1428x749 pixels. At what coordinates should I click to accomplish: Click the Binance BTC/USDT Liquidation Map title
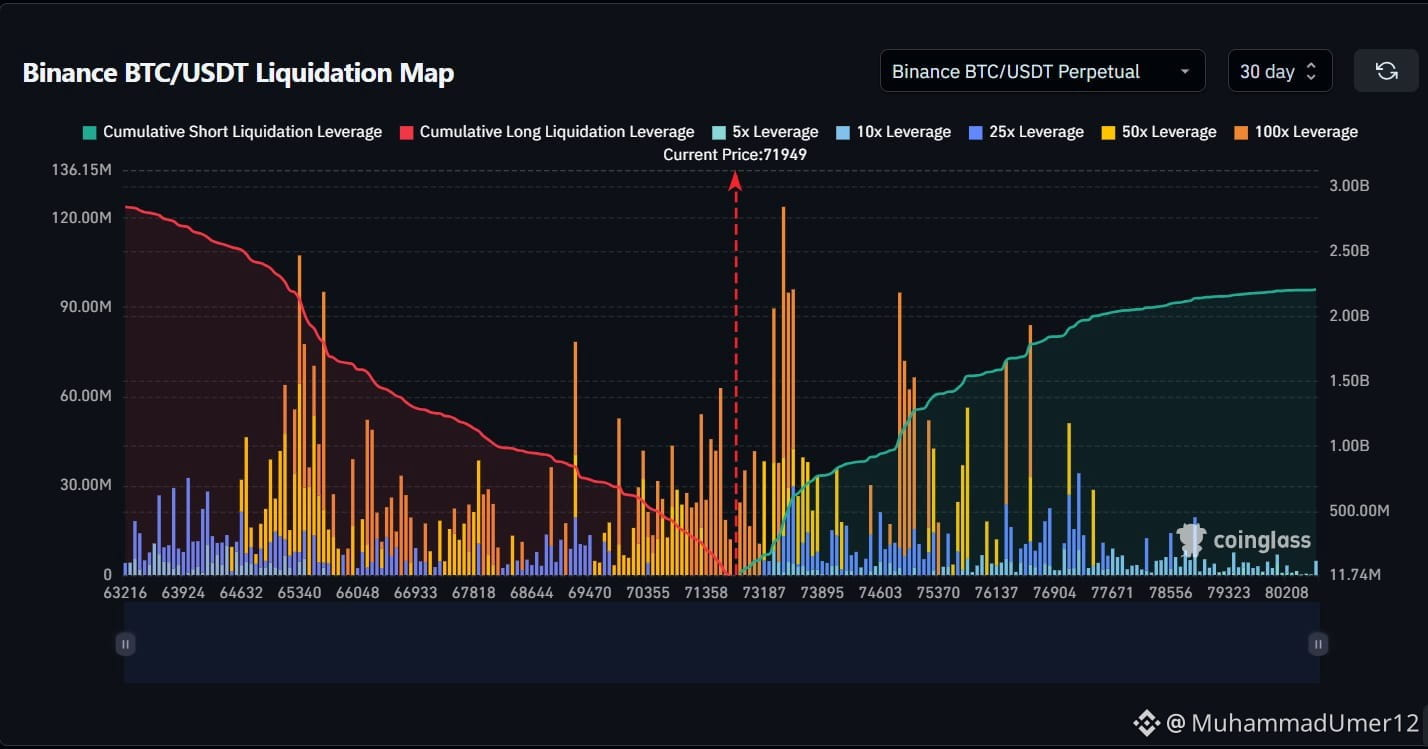238,73
